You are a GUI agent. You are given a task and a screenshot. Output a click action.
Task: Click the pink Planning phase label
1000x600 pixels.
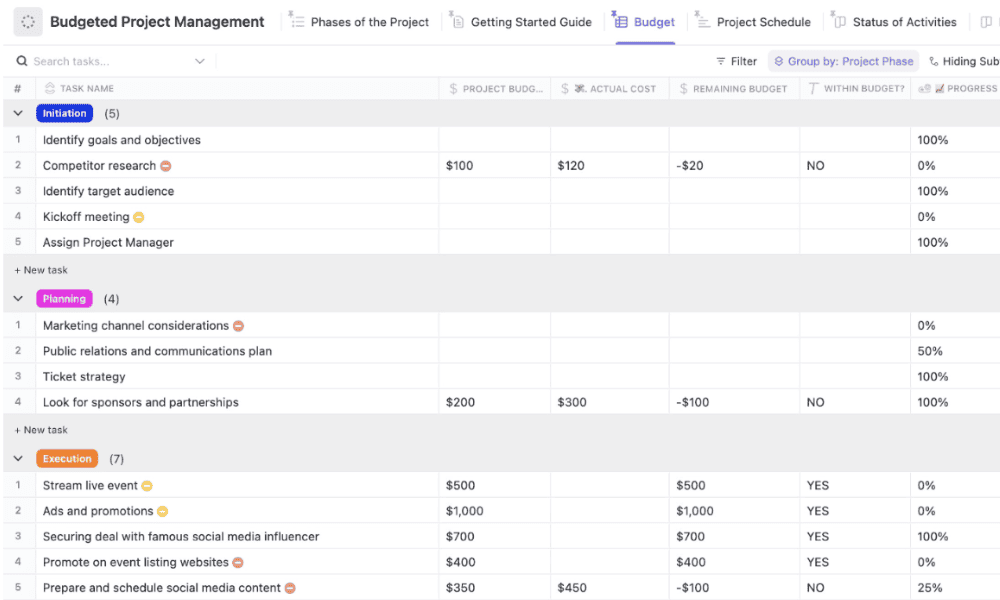[x=64, y=299]
